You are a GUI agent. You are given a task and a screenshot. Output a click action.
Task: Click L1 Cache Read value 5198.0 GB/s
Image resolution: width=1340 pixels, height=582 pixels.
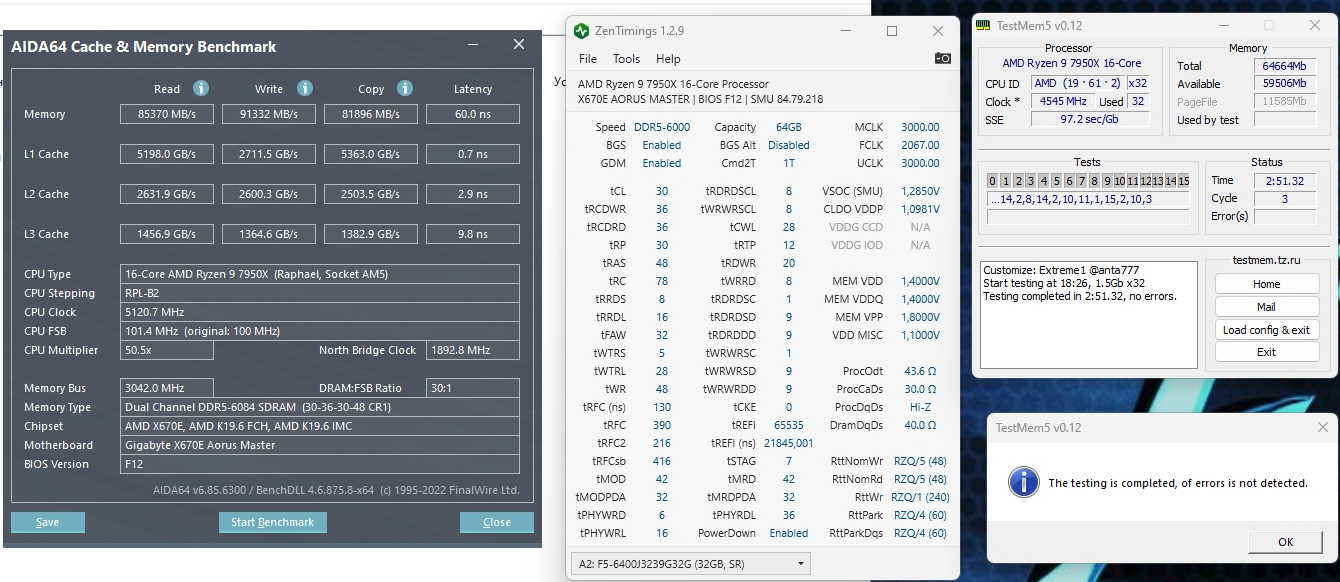(x=167, y=154)
